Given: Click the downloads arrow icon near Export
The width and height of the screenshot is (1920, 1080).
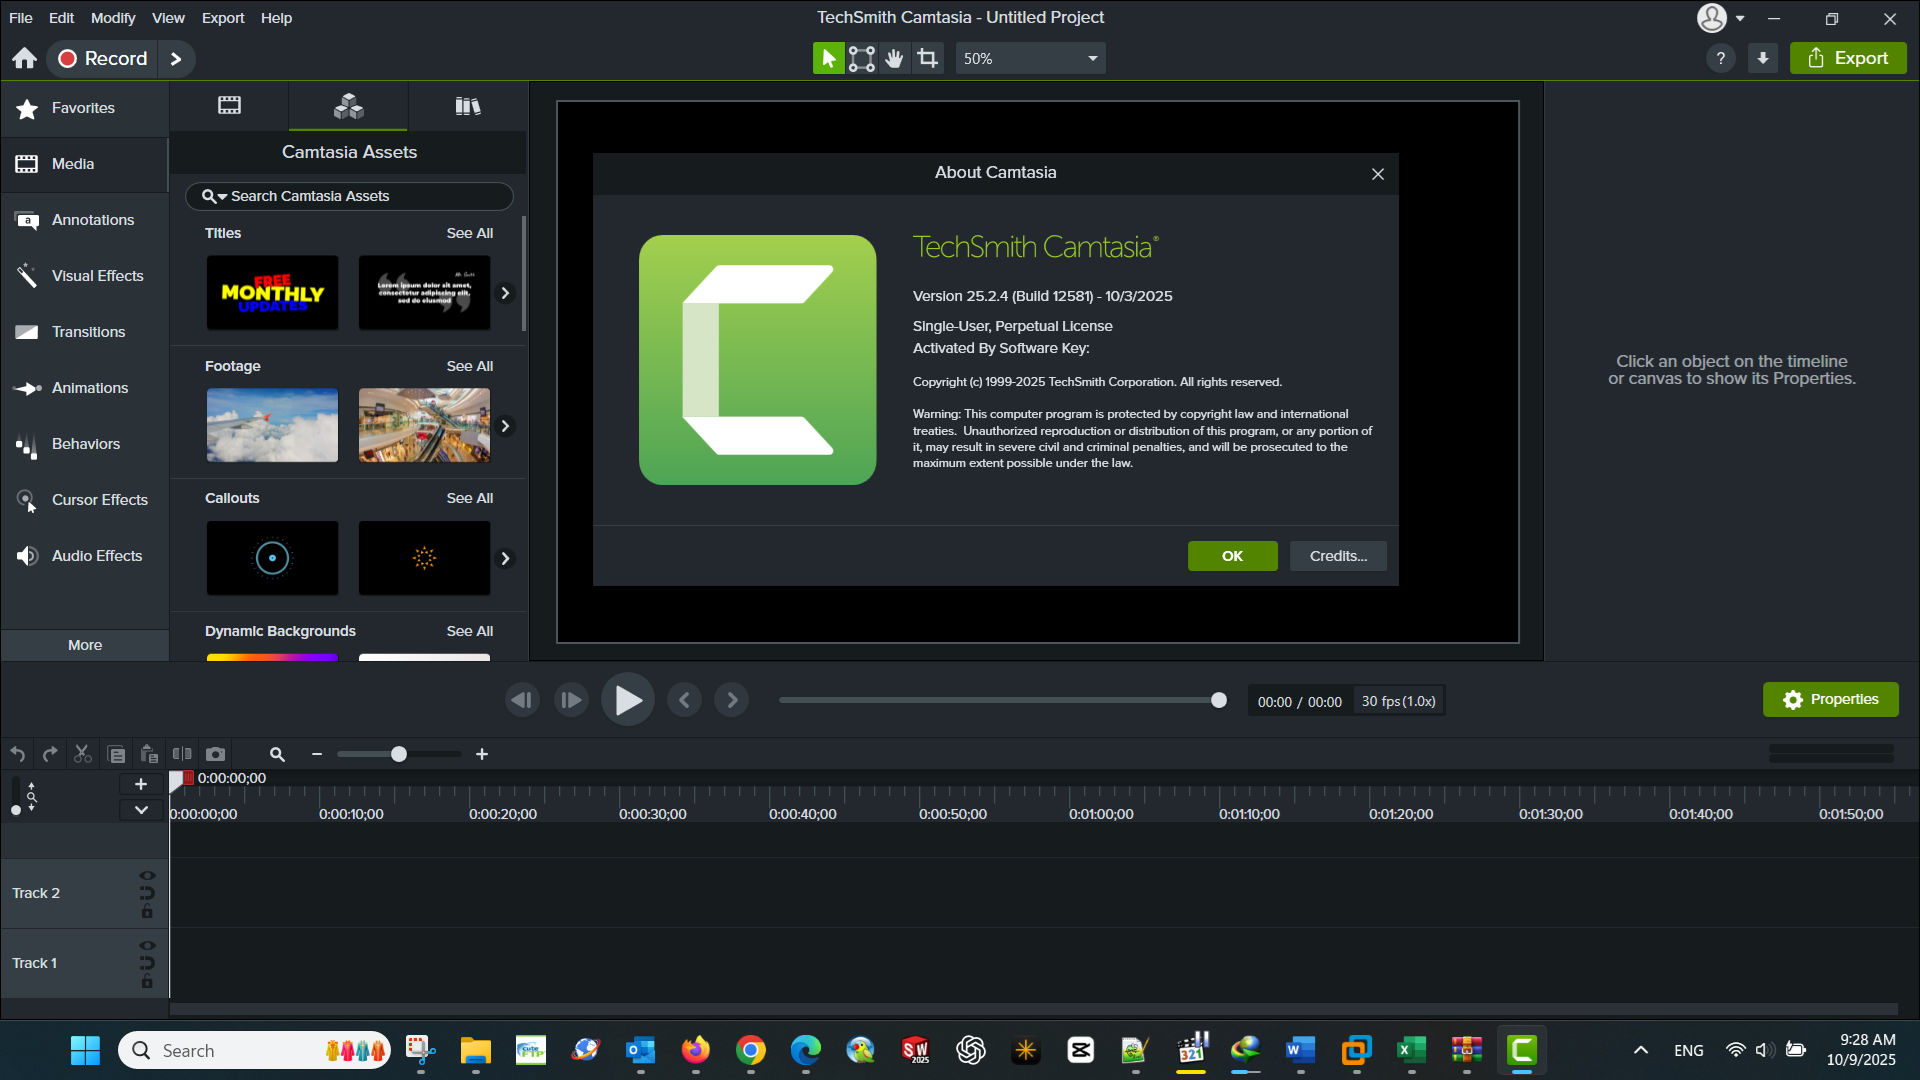Looking at the screenshot, I should (1763, 58).
